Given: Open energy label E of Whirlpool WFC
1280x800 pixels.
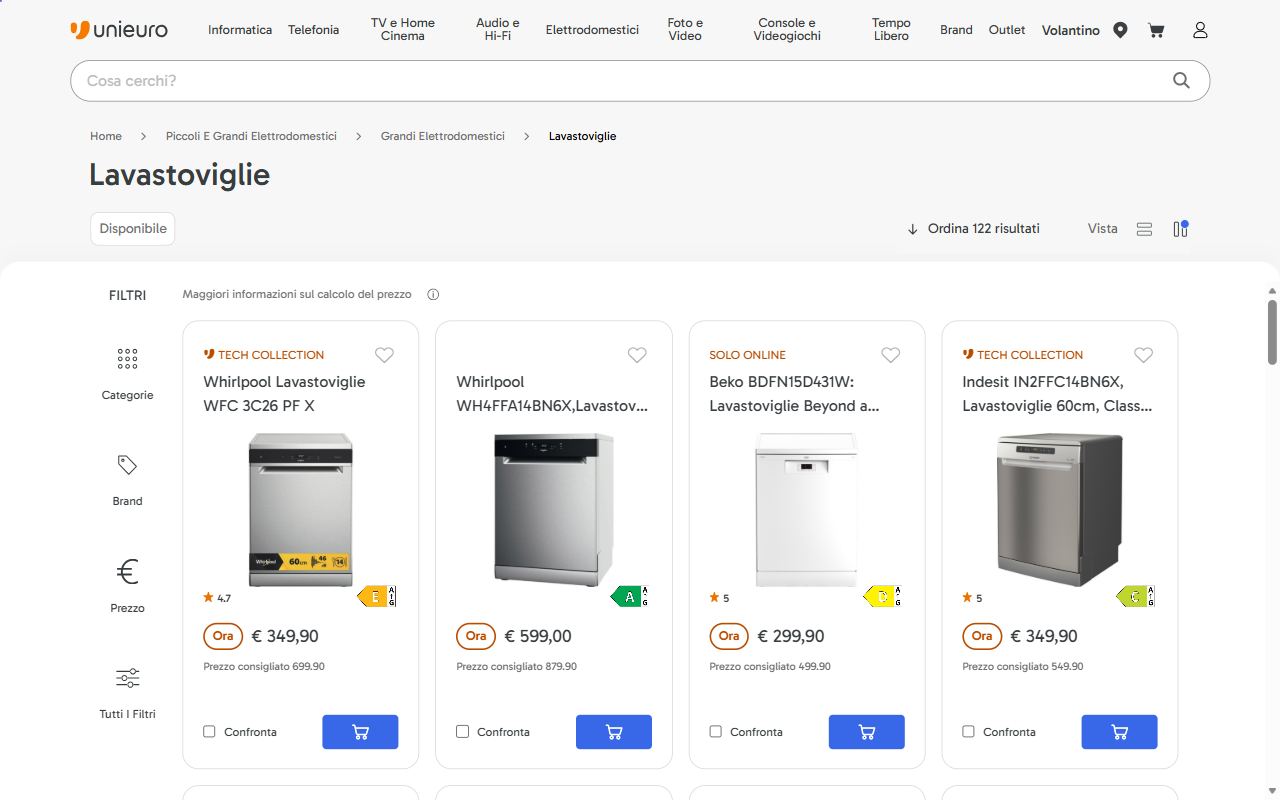Looking at the screenshot, I should (377, 597).
